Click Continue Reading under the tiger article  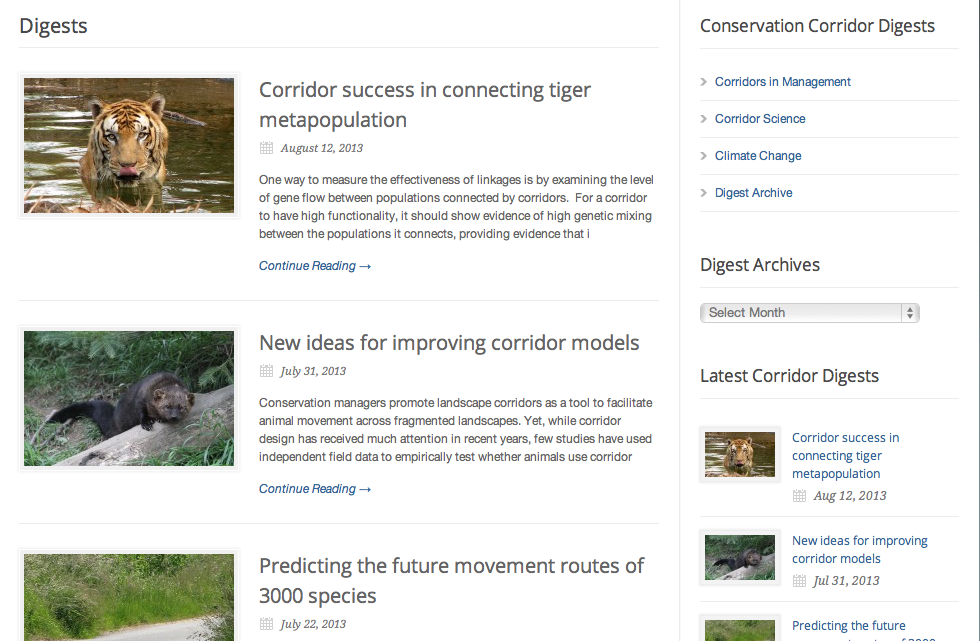click(x=315, y=266)
